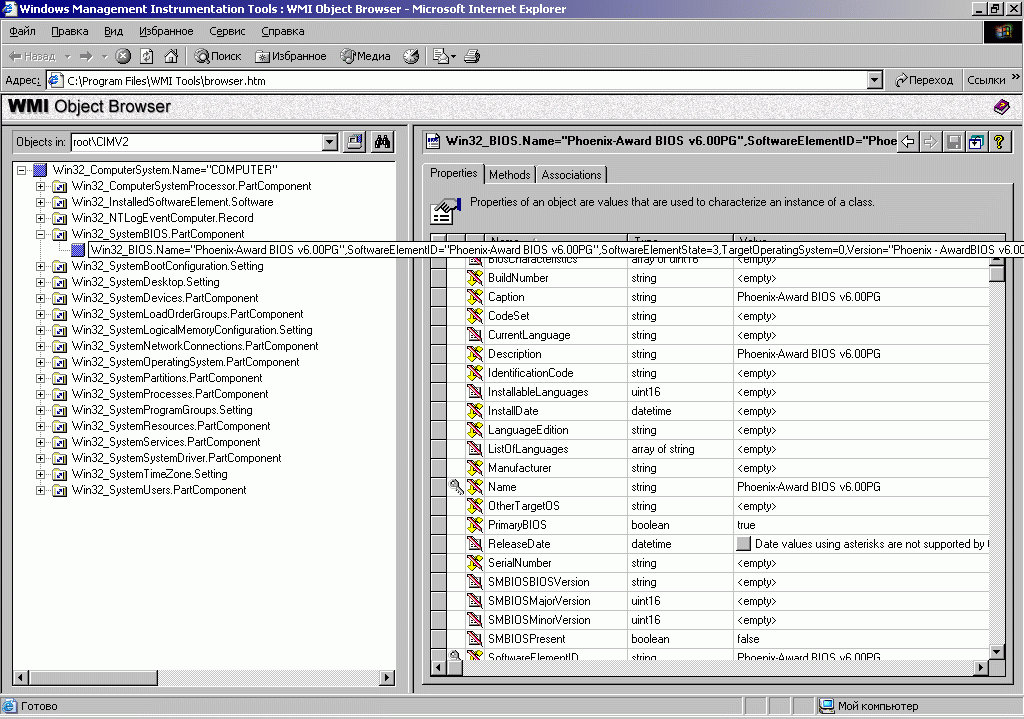Click the folder icon of Win32_SystemTimeZone.Setting
Viewport: 1024px width, 719px height.
coord(59,474)
